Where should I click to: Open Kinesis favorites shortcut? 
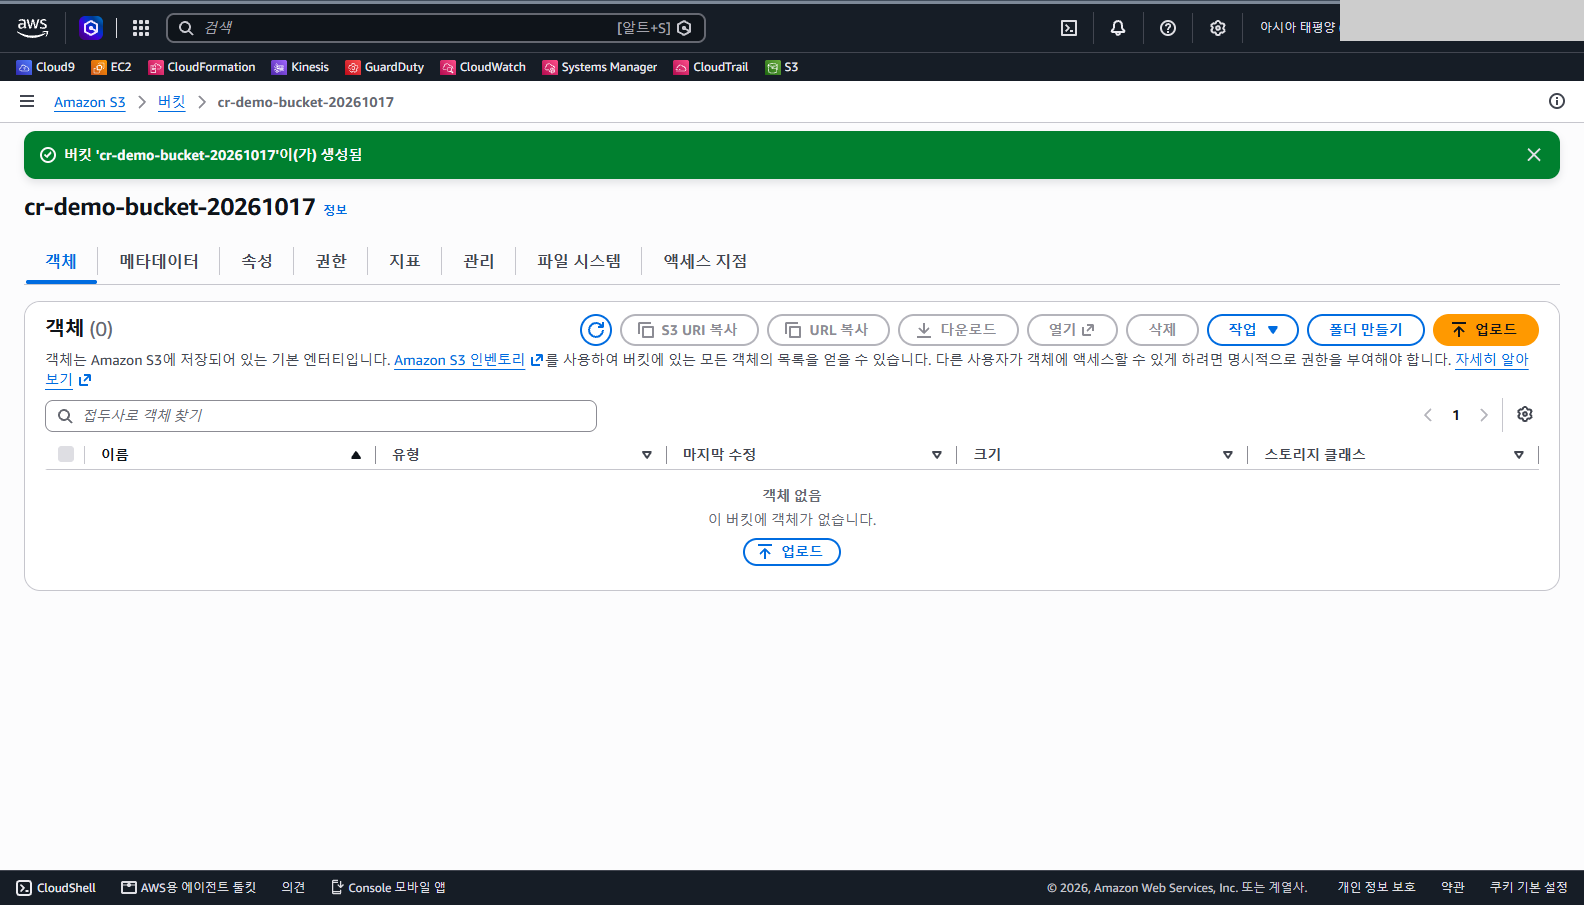point(300,67)
